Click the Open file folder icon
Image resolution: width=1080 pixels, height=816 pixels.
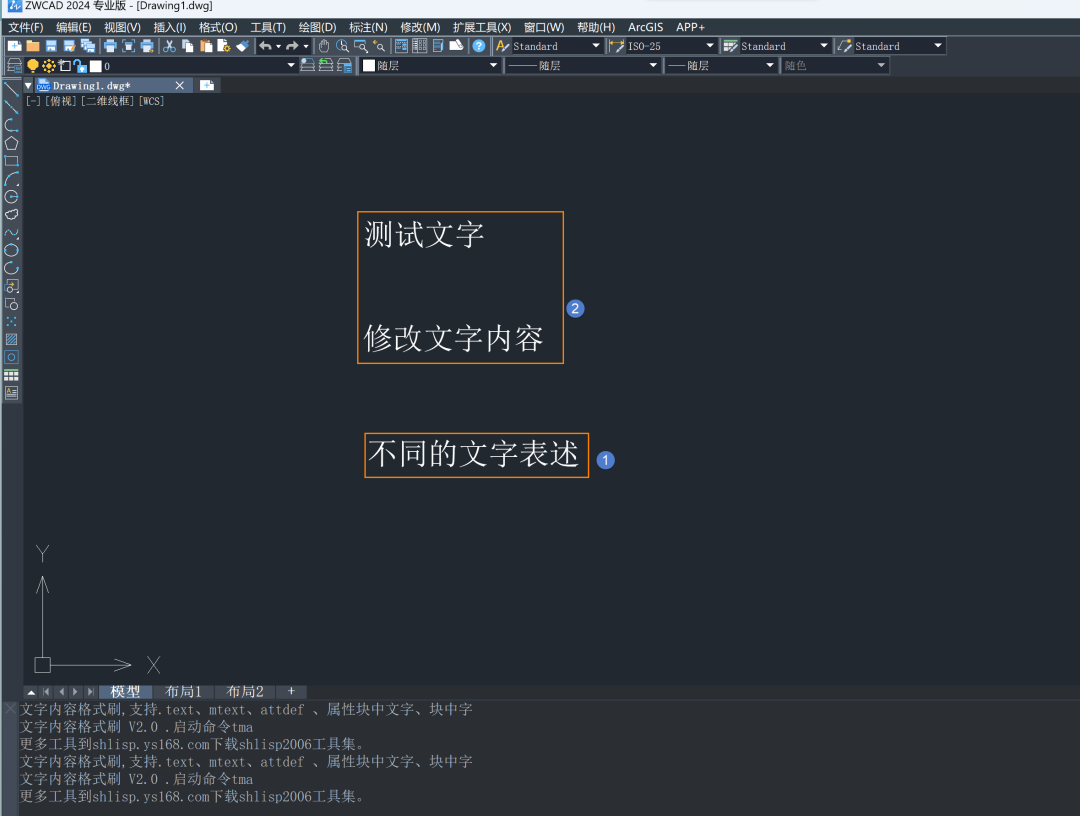click(32, 46)
